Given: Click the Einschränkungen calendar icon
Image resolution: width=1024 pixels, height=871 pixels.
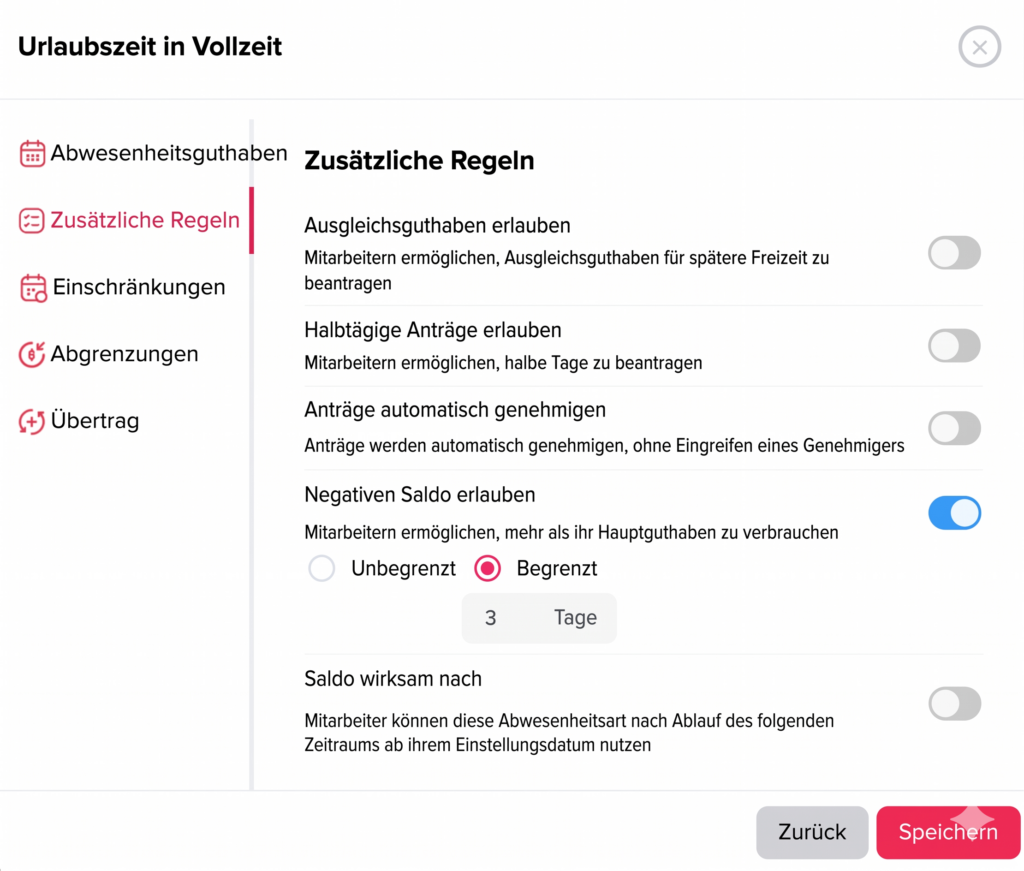Looking at the screenshot, I should pyautogui.click(x=31, y=287).
